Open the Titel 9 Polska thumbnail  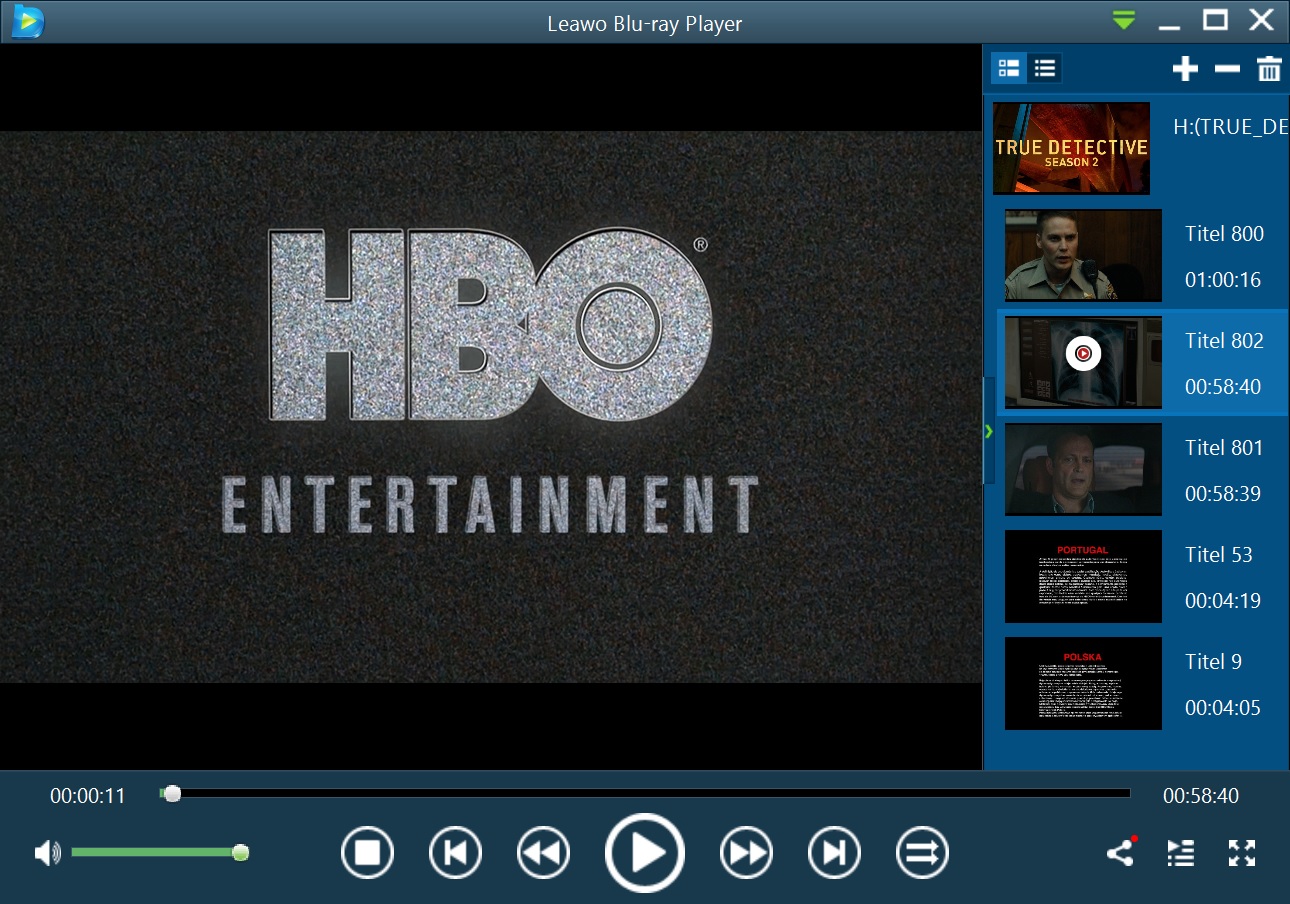click(1083, 683)
